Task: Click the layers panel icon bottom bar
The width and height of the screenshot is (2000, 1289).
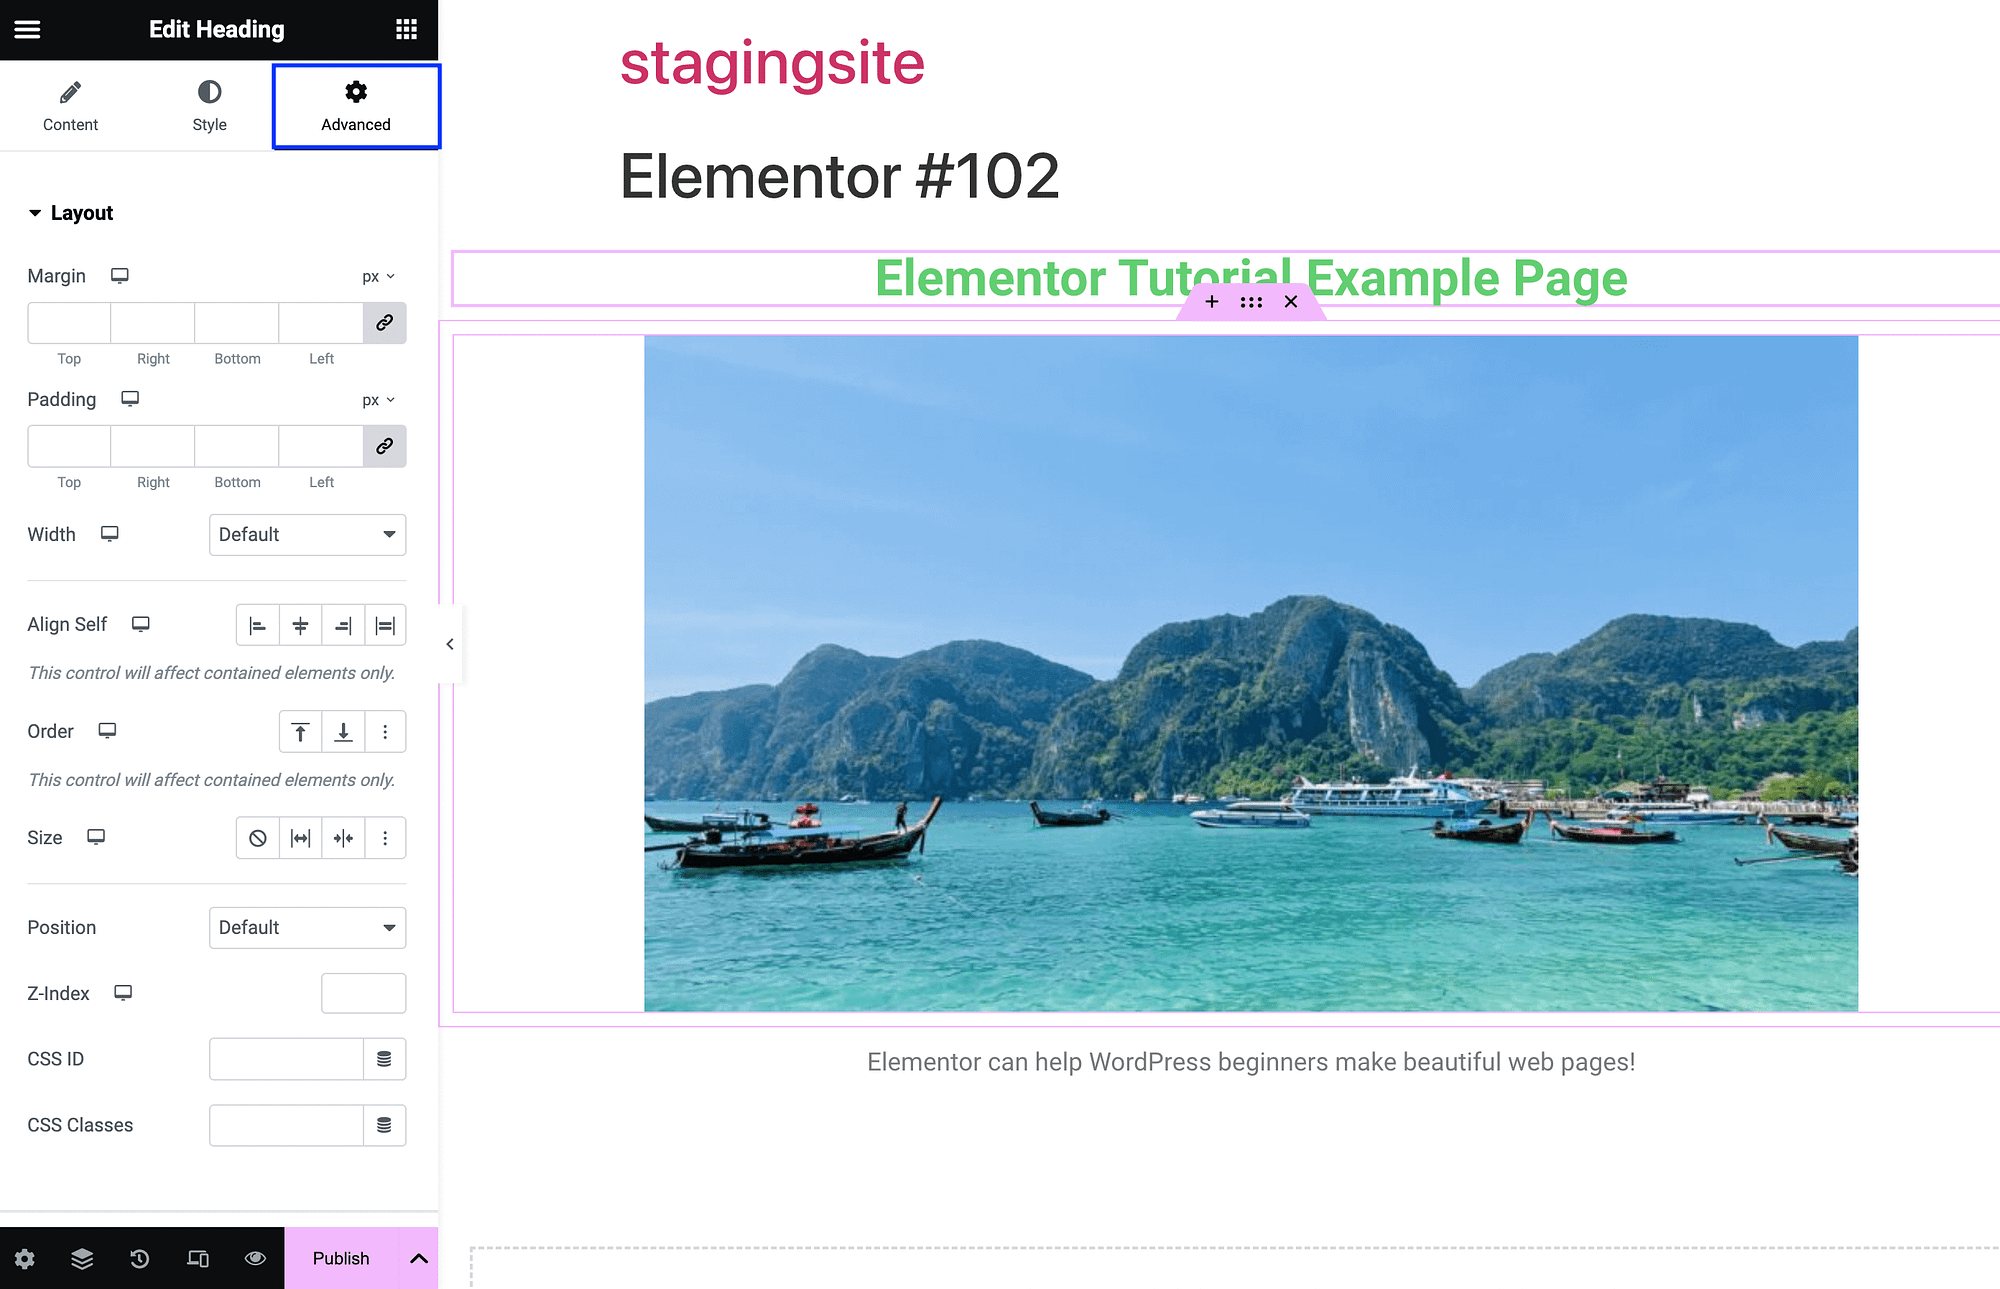Action: point(82,1257)
